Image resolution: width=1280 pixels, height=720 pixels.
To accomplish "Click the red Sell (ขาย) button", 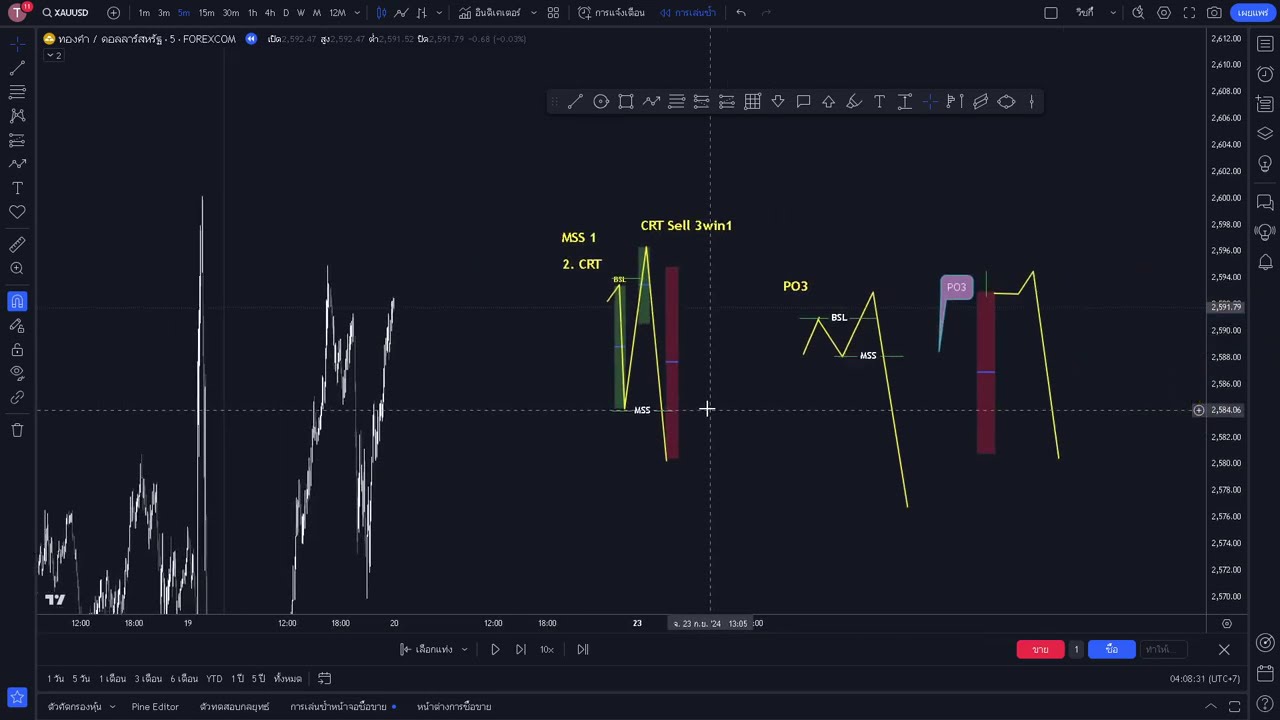I will tap(1040, 650).
